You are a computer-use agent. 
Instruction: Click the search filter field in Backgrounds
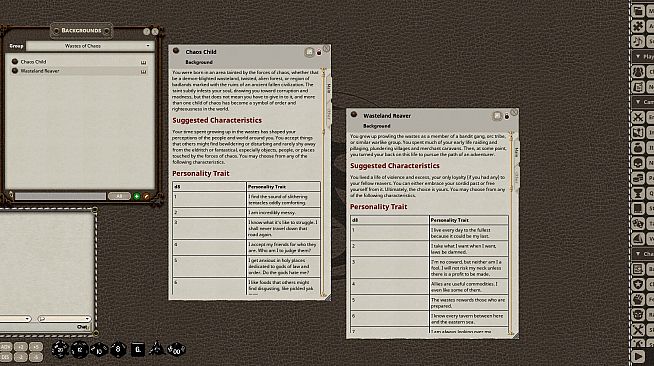(60, 196)
